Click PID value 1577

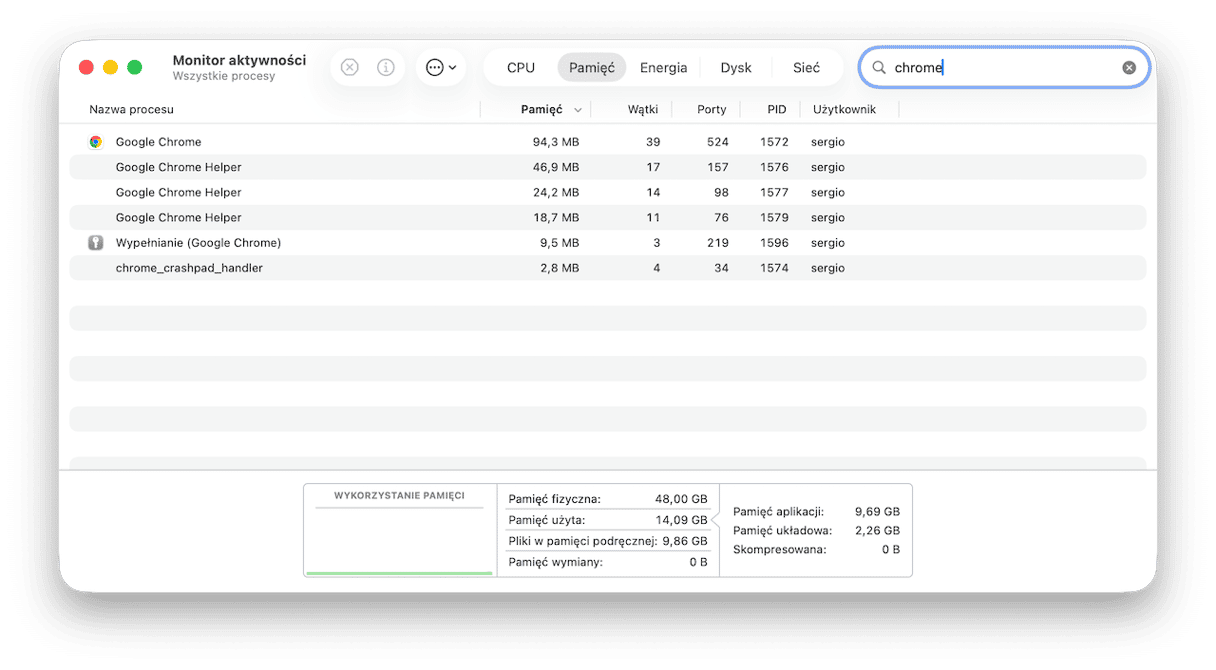pos(774,192)
